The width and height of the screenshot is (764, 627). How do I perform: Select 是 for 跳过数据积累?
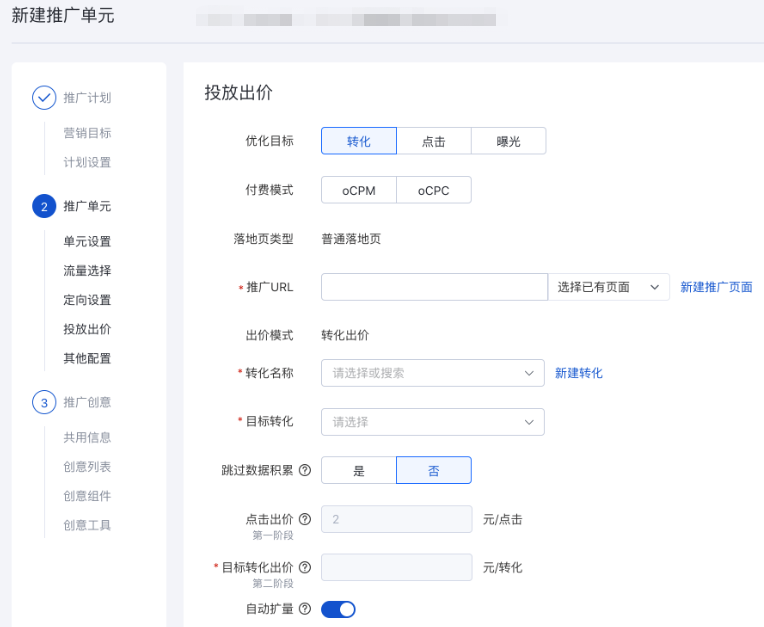click(x=359, y=470)
